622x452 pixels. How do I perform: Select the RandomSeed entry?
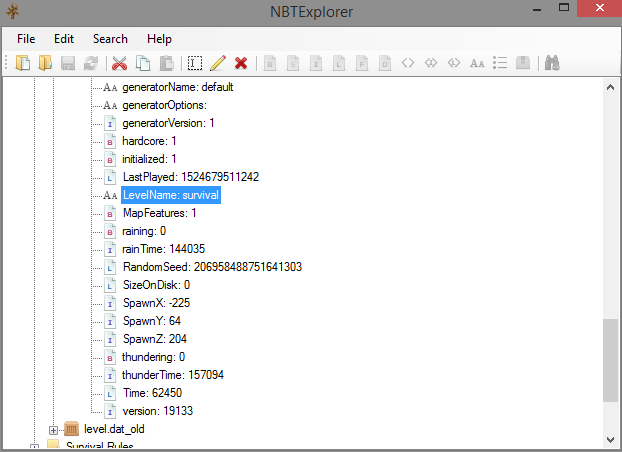[212, 267]
